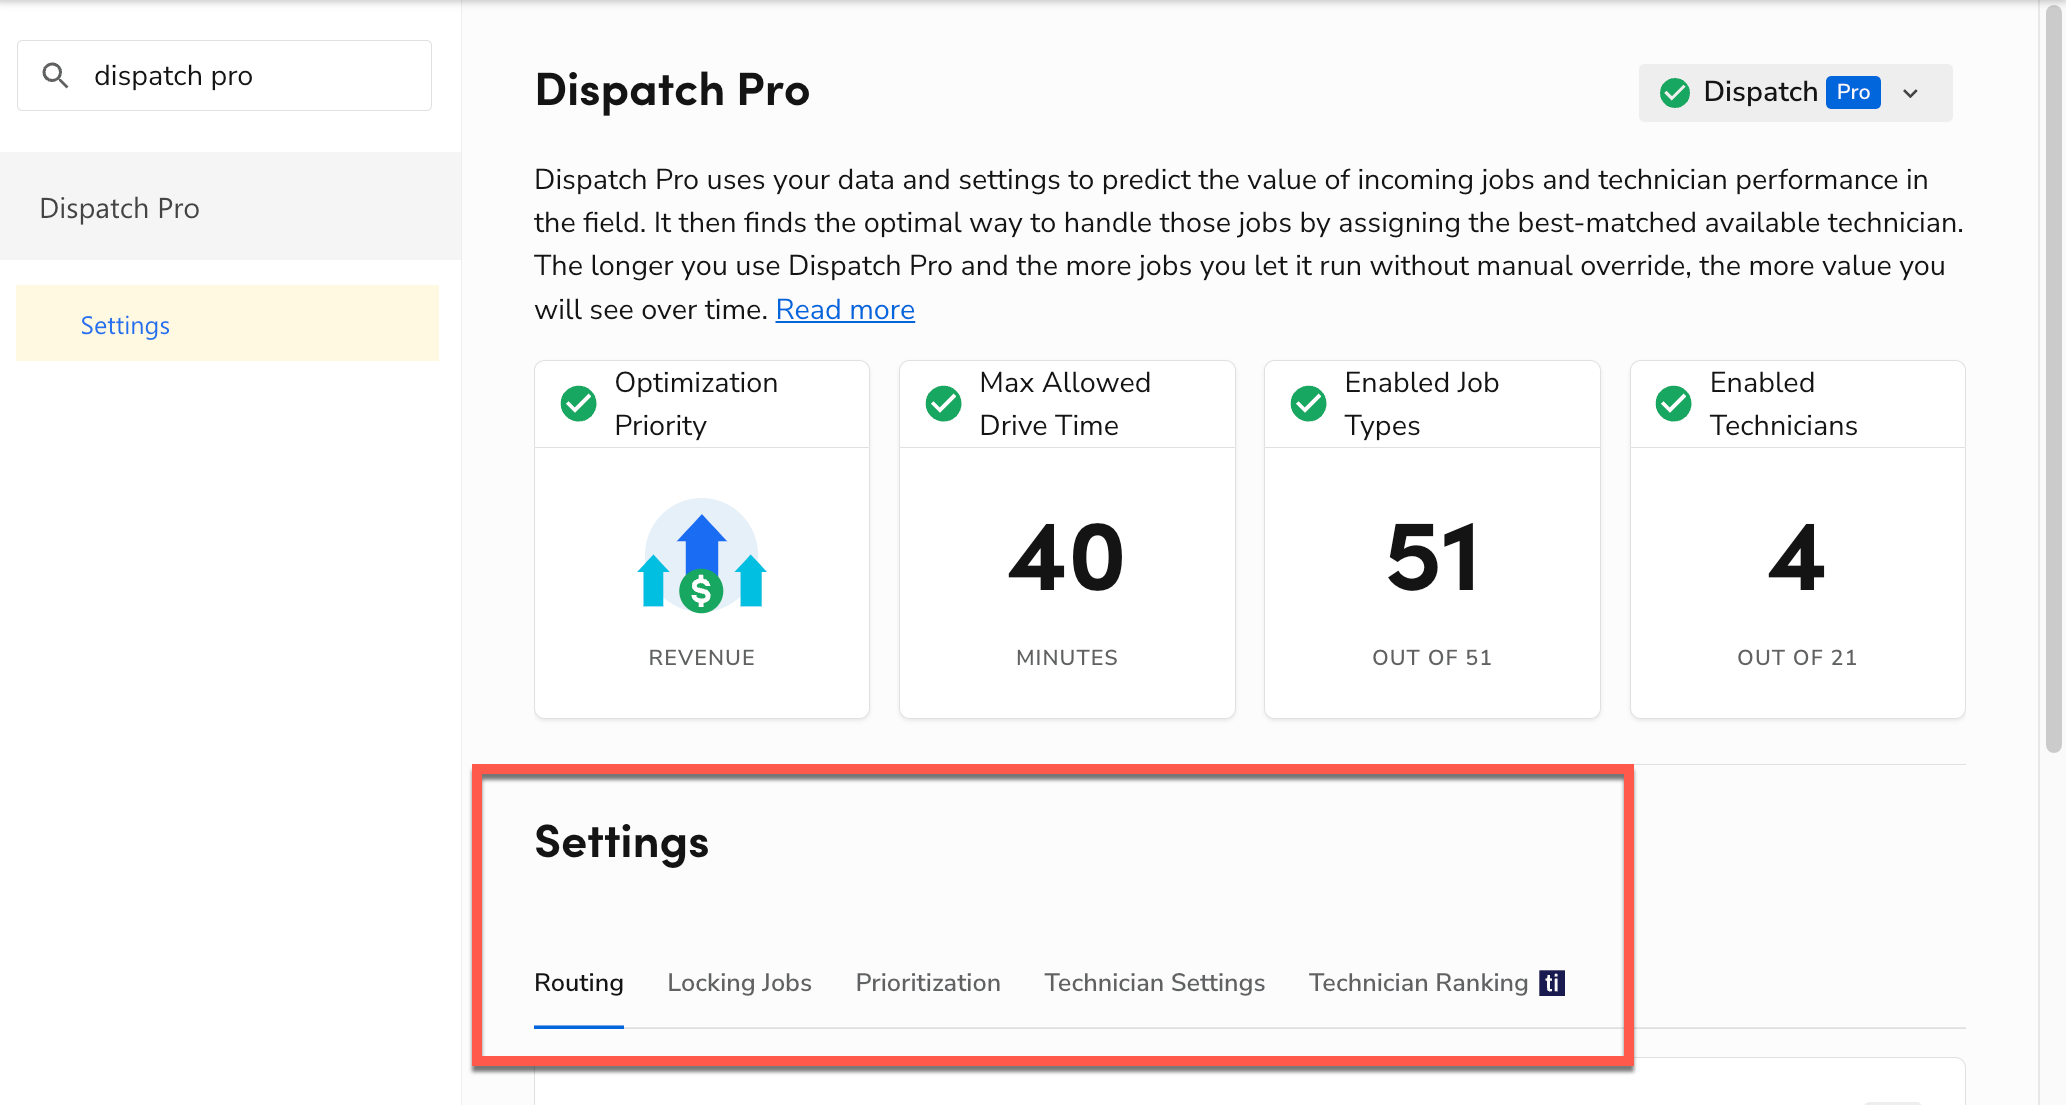Select the Technician Settings tab

(1155, 983)
